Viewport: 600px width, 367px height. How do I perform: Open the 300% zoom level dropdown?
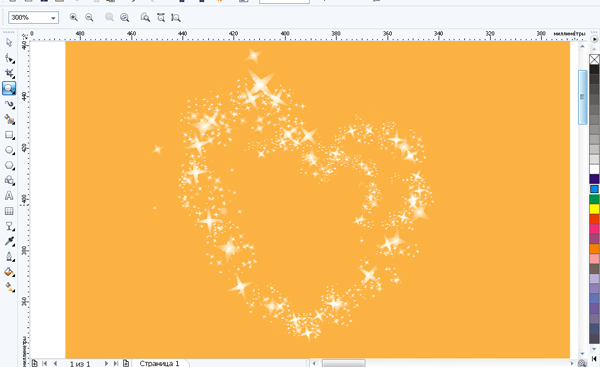click(53, 18)
